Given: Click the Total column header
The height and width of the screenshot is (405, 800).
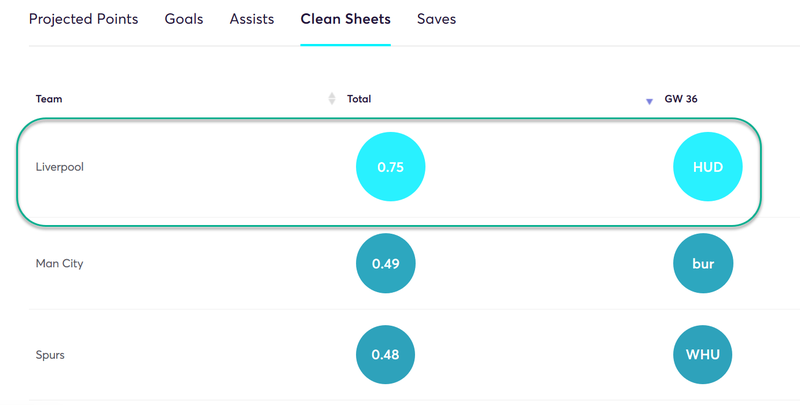Looking at the screenshot, I should pyautogui.click(x=359, y=99).
